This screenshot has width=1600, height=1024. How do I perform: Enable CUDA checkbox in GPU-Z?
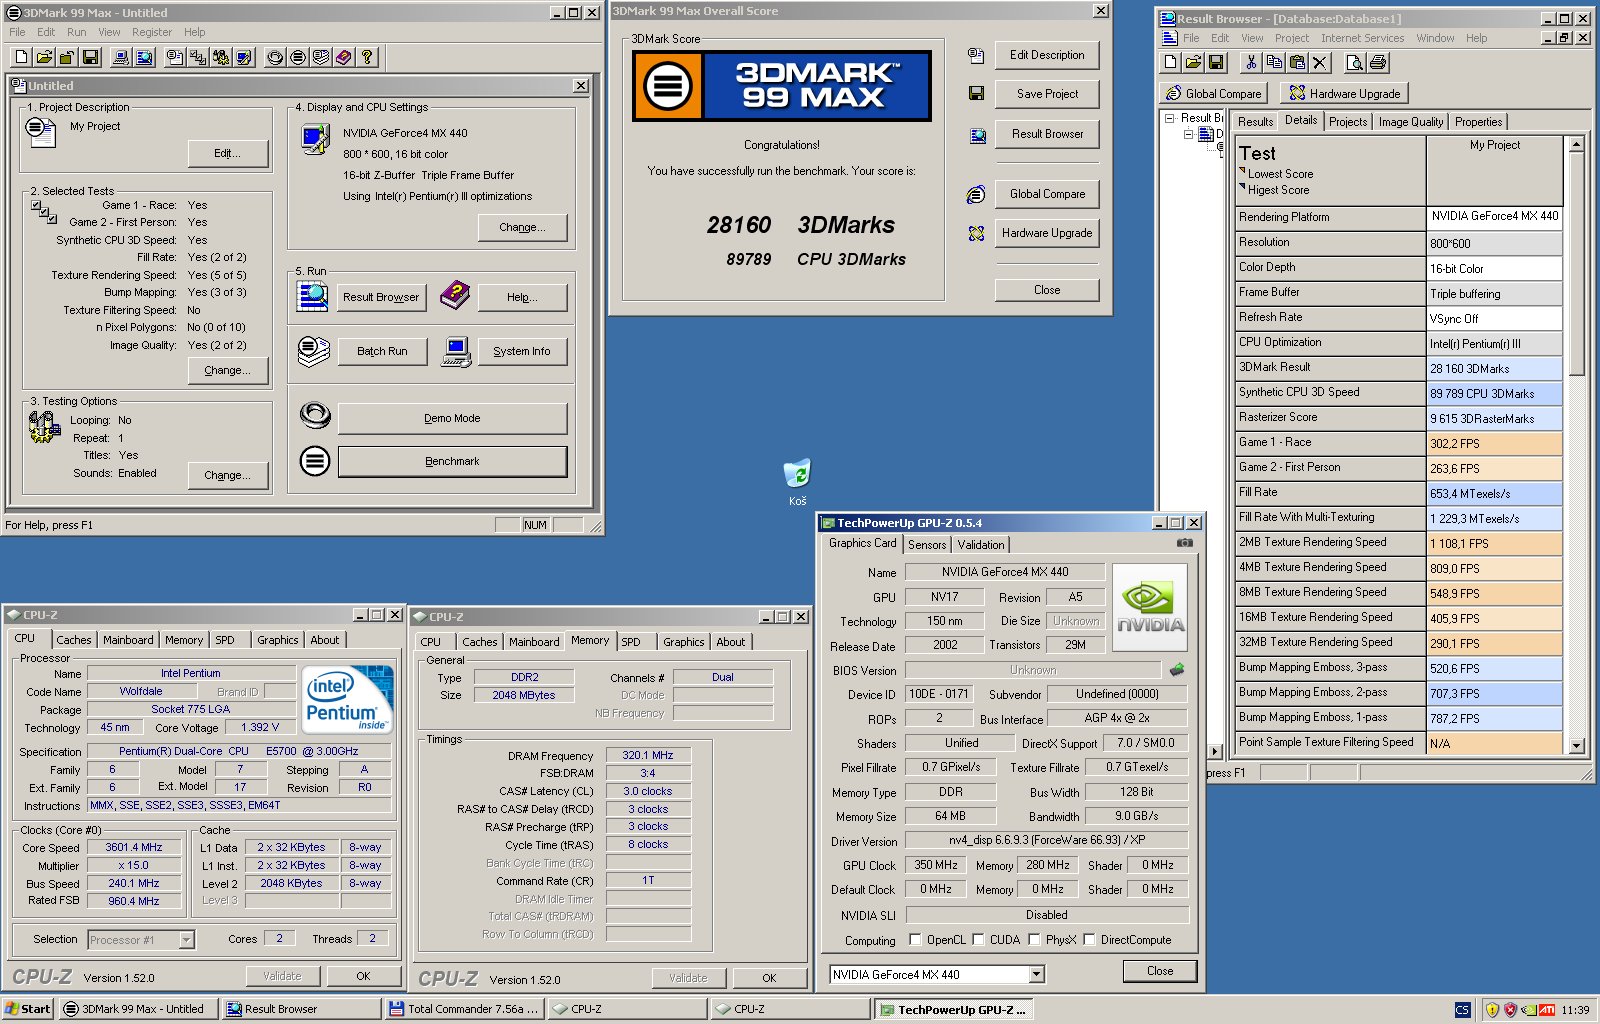click(977, 940)
